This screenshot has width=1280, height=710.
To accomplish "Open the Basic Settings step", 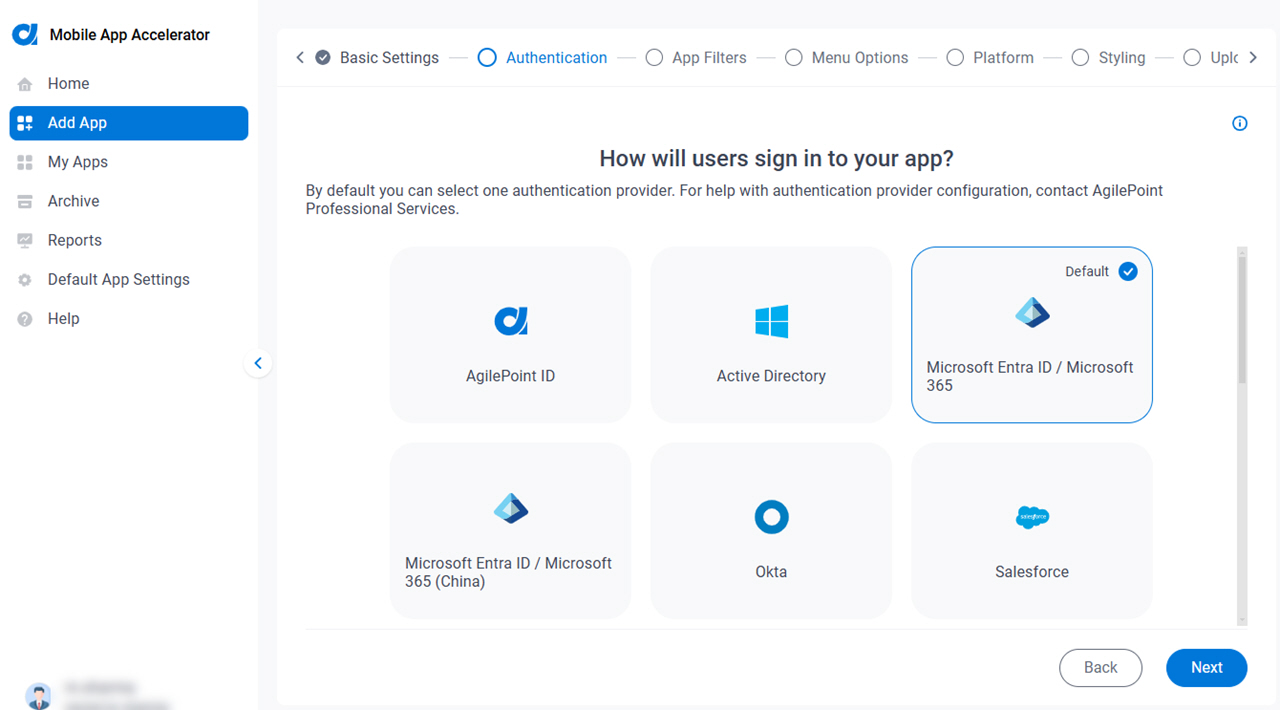I will click(x=389, y=58).
